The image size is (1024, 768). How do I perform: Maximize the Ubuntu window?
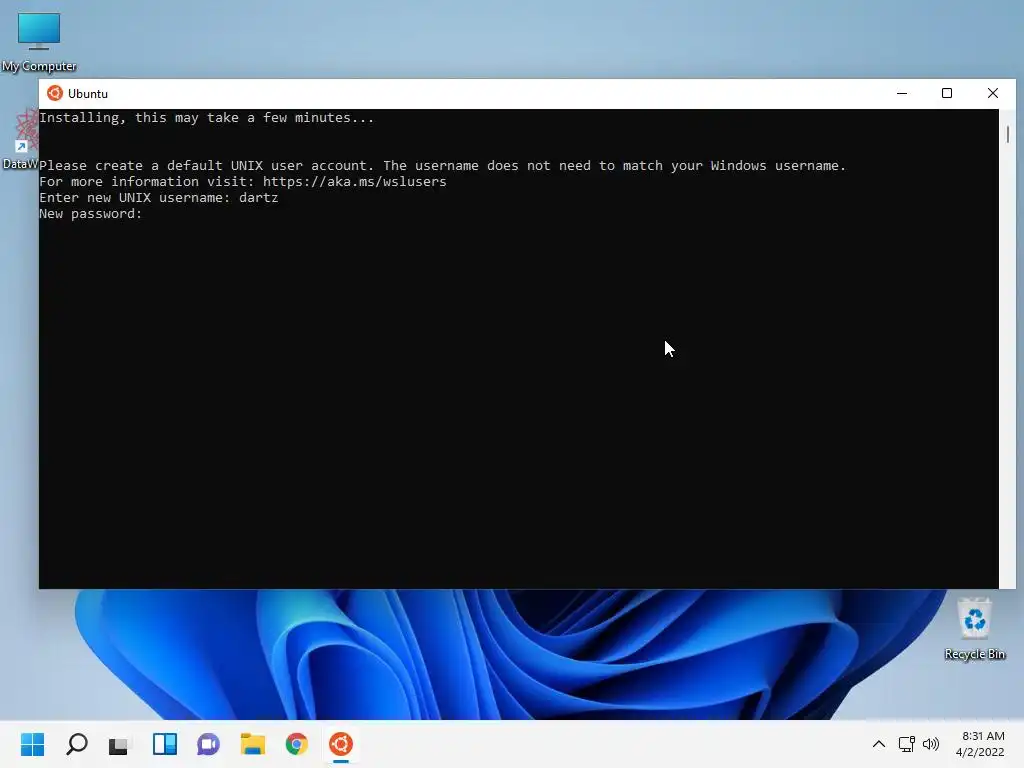point(947,93)
